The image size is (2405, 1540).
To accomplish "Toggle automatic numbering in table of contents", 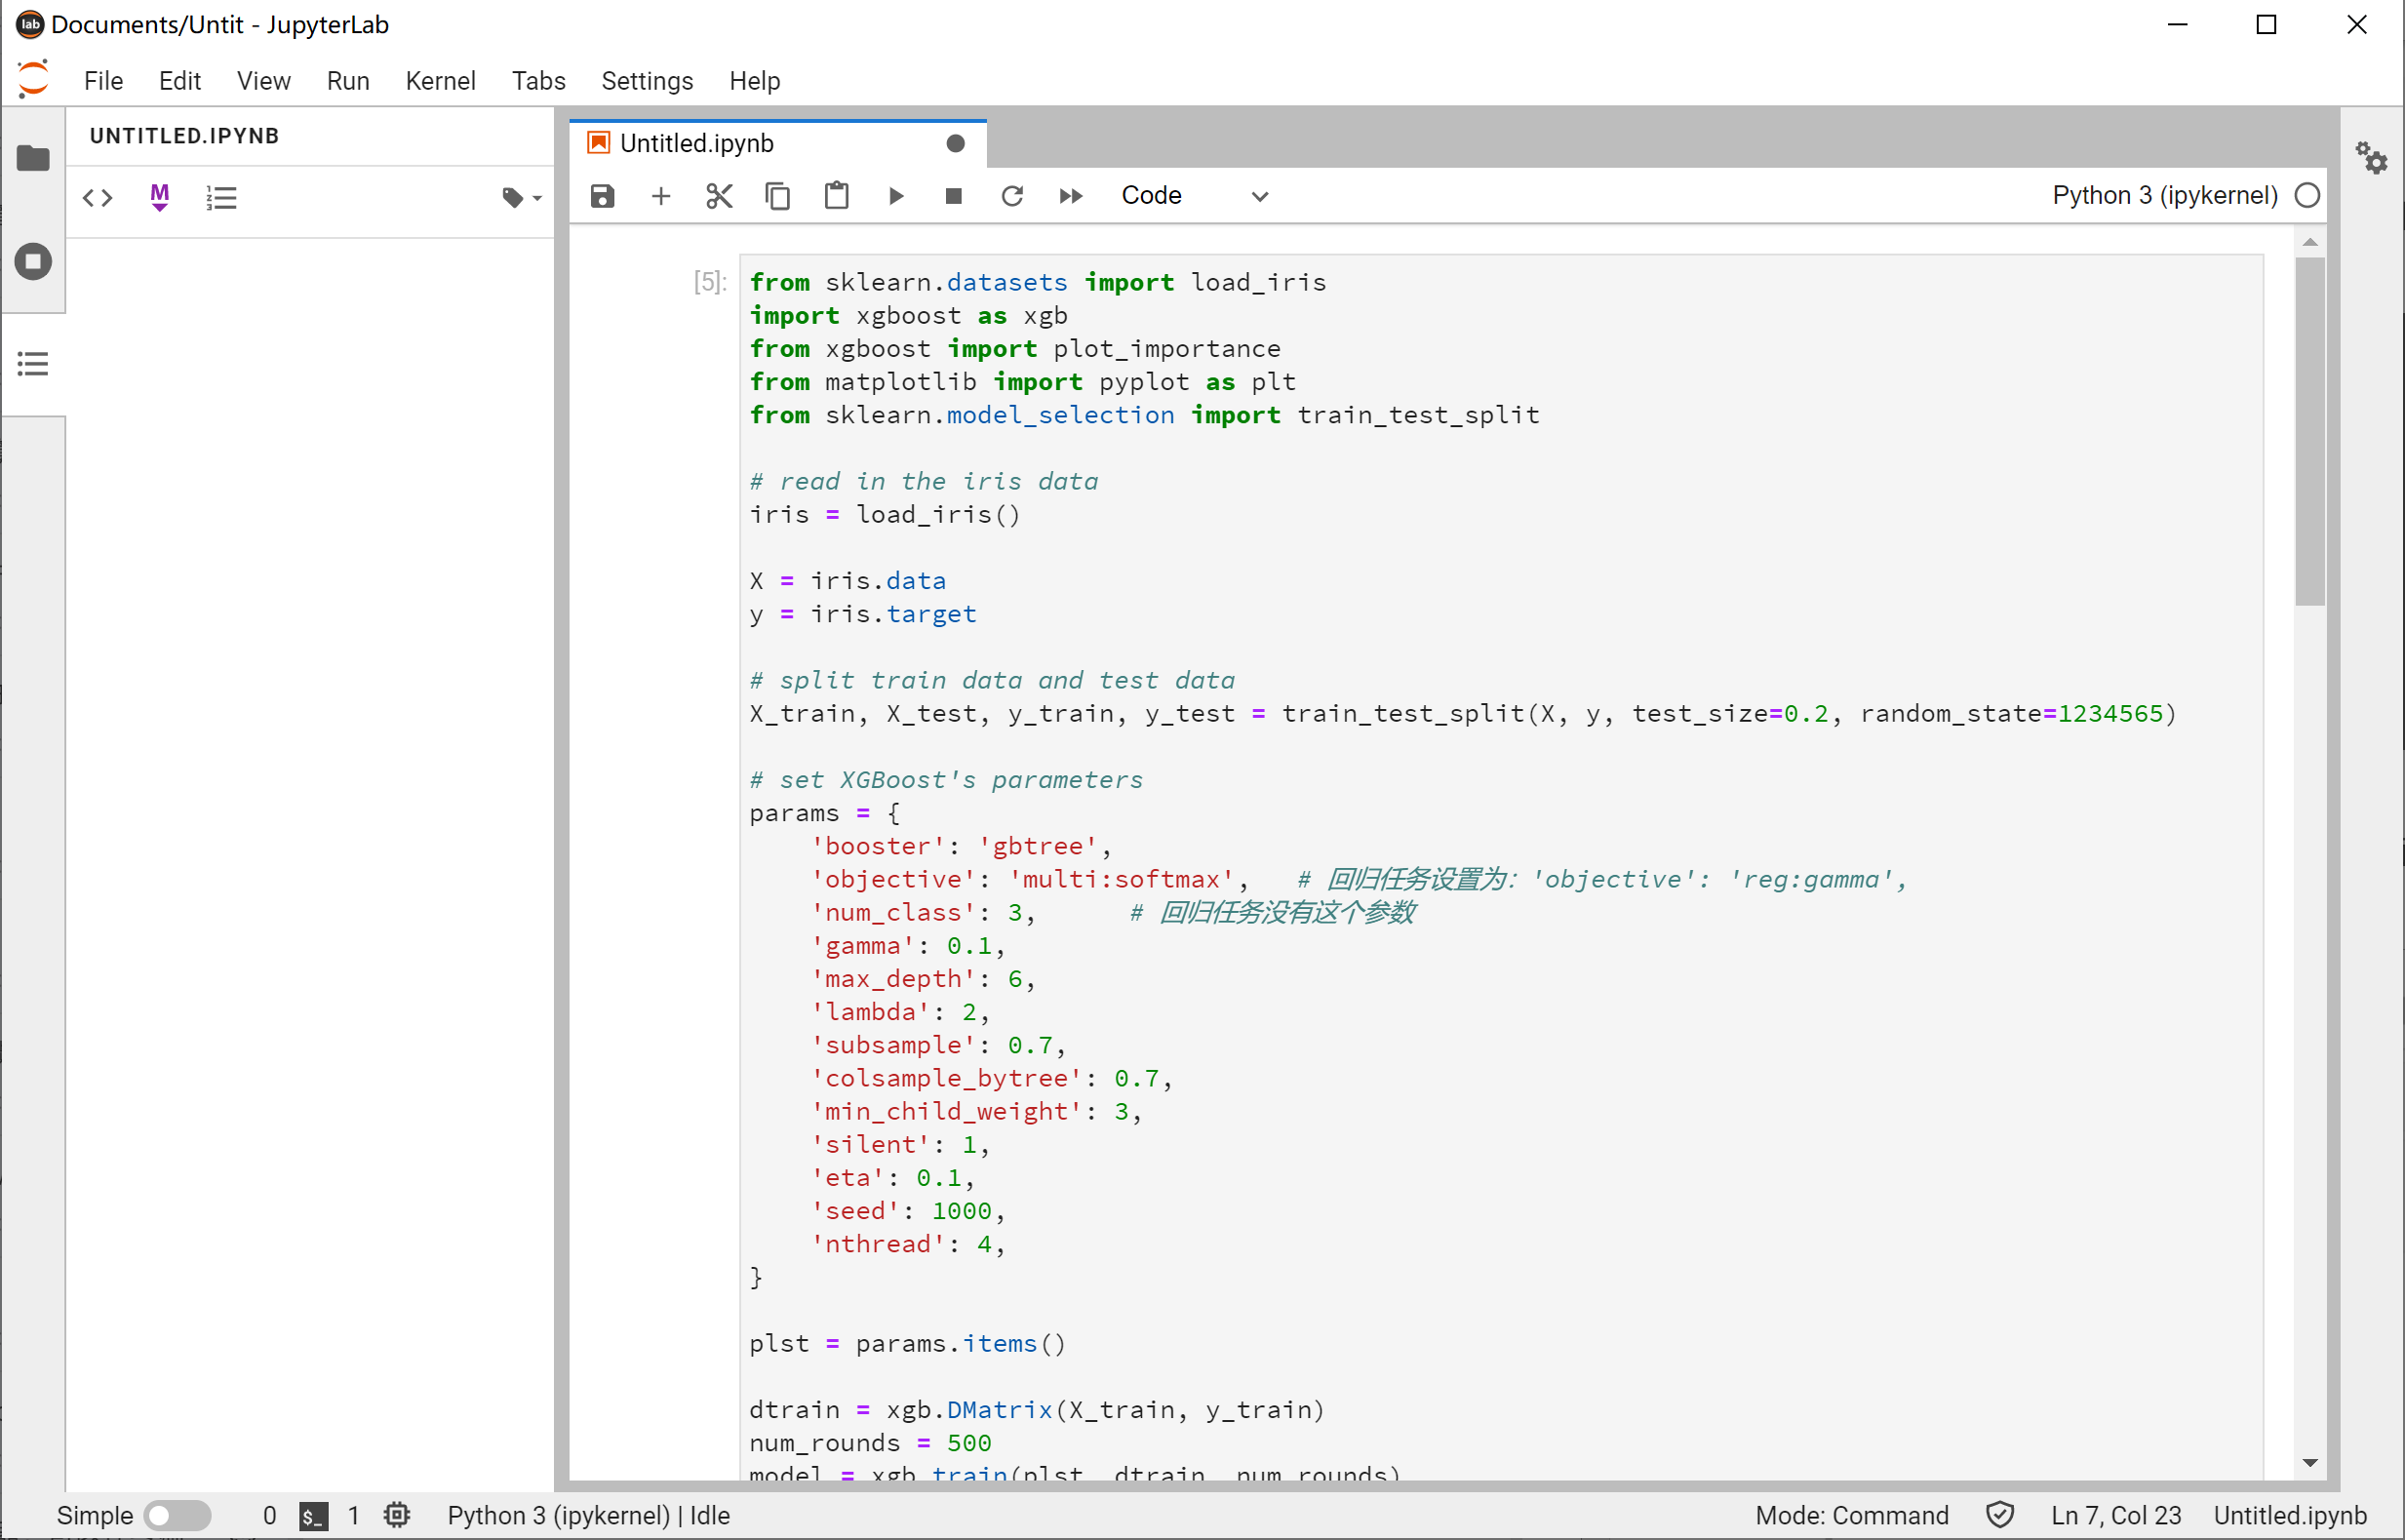I will pos(221,197).
